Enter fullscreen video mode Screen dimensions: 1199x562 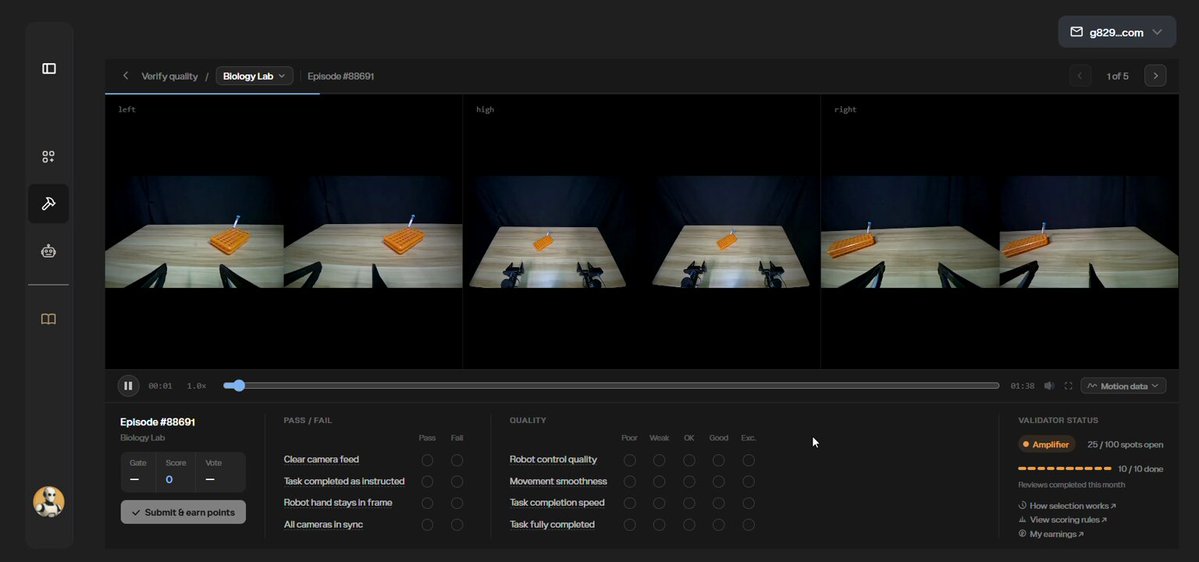1068,386
